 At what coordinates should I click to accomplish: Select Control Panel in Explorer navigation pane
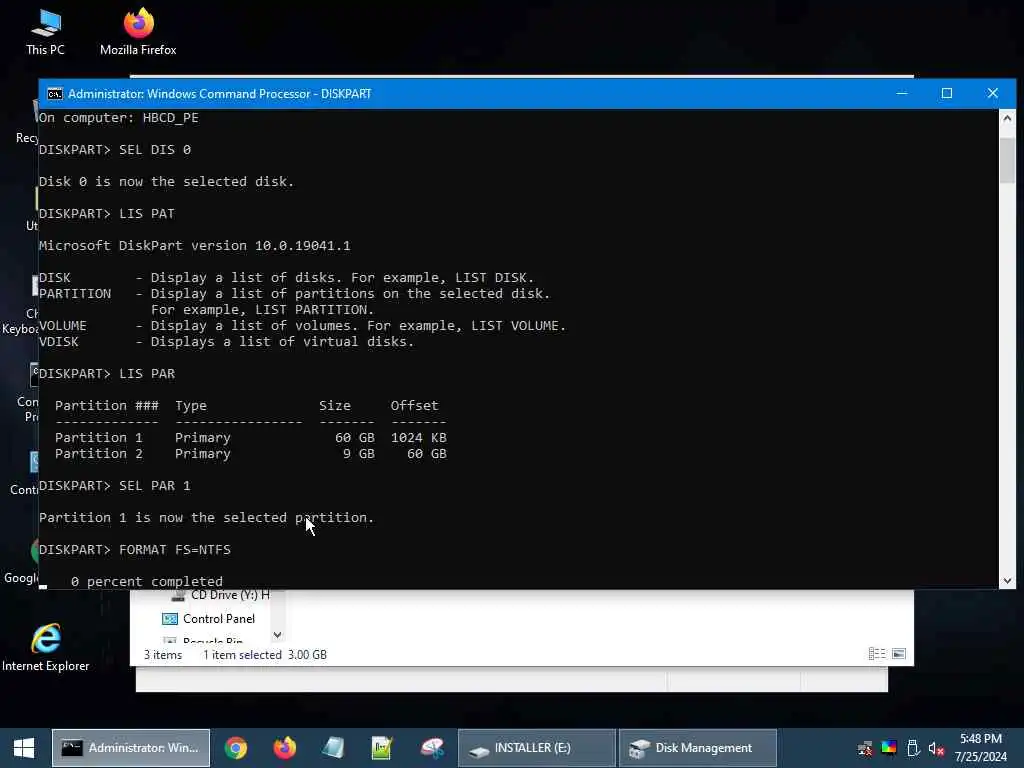tap(209, 618)
